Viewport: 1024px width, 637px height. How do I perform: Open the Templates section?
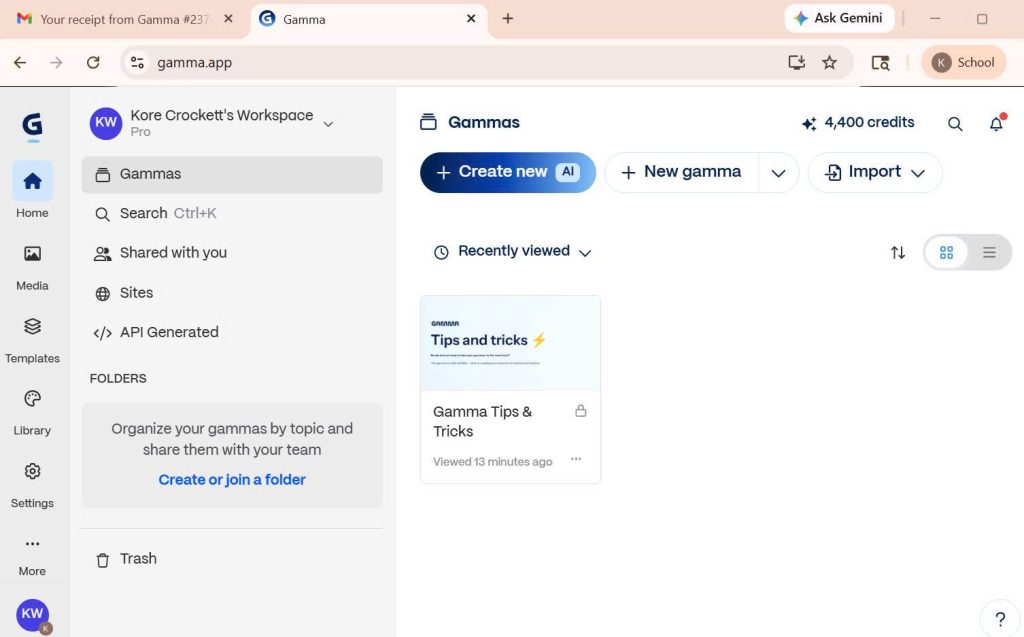point(32,340)
